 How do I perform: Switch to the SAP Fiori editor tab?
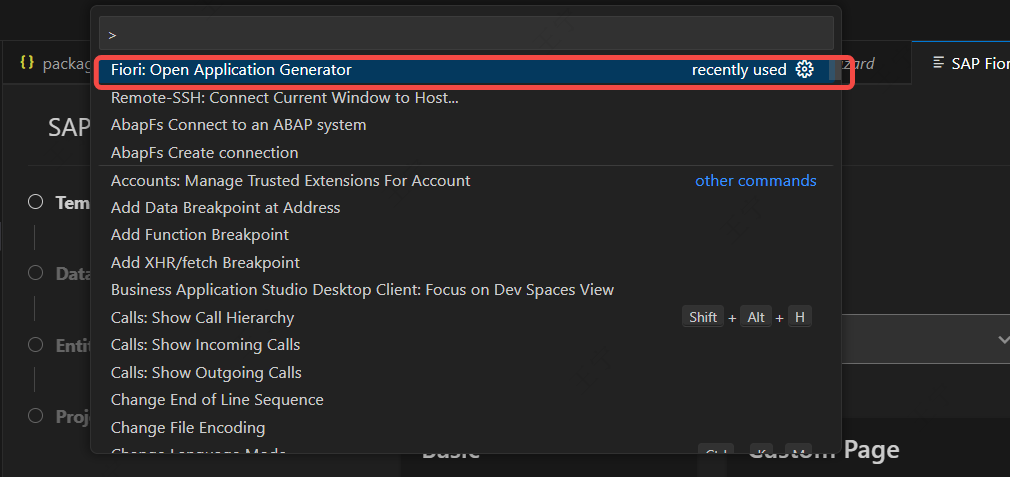click(960, 63)
